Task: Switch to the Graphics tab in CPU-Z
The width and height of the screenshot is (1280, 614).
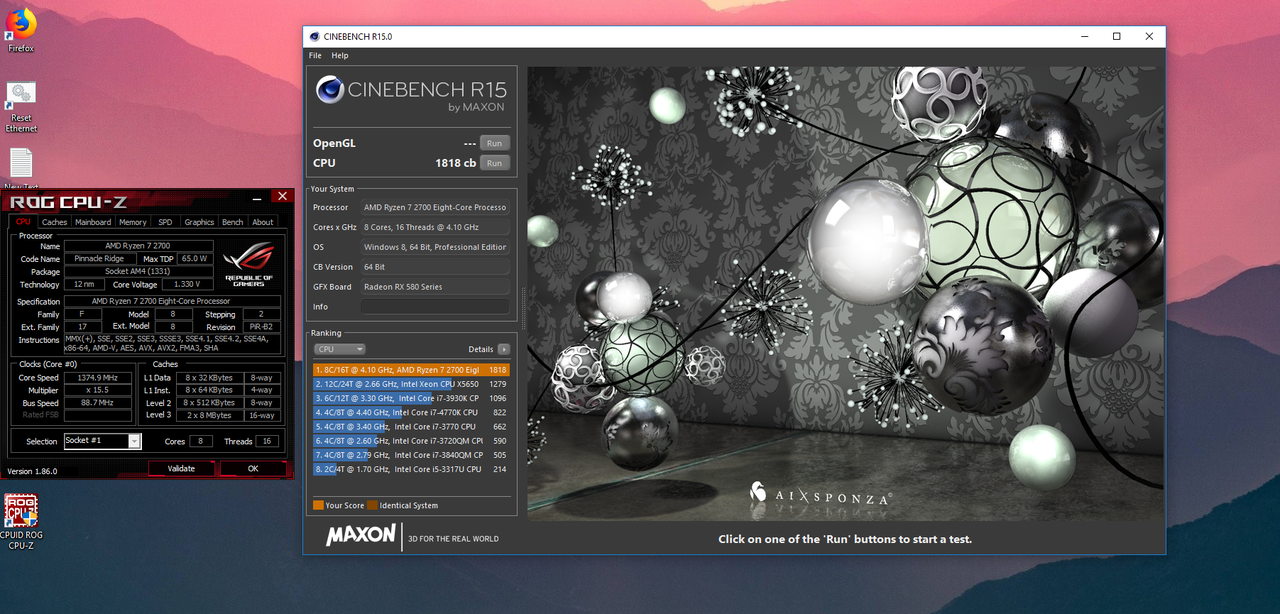Action: click(199, 222)
